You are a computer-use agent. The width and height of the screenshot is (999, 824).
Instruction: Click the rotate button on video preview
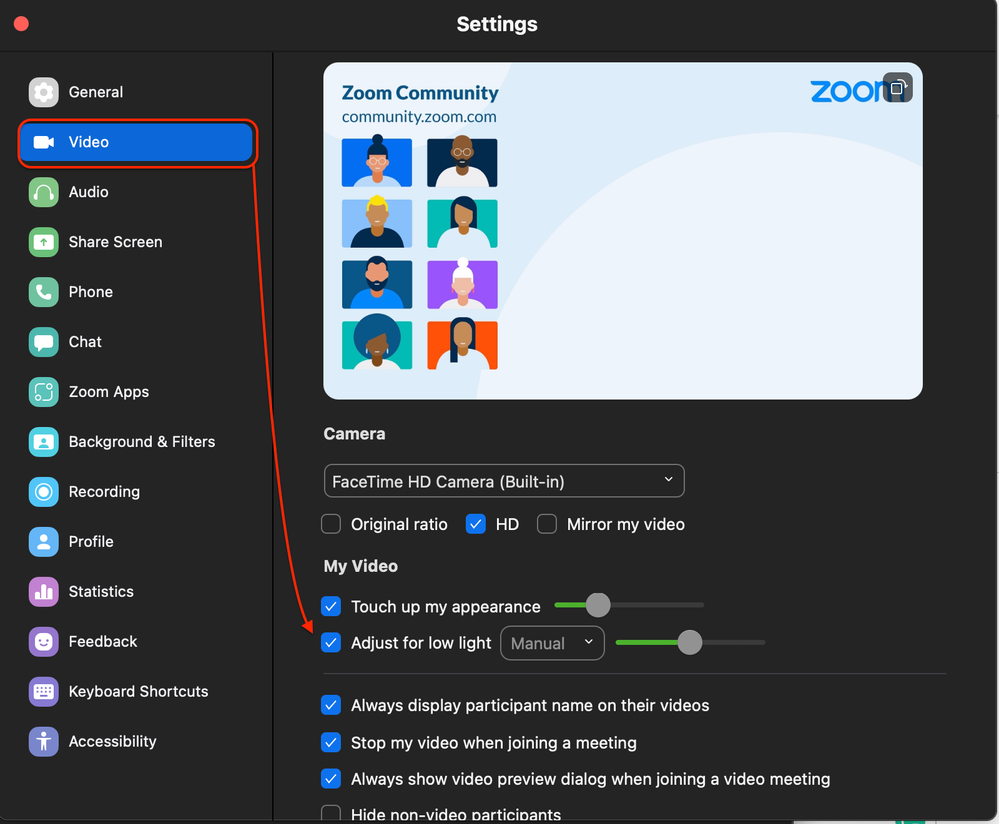click(x=897, y=88)
